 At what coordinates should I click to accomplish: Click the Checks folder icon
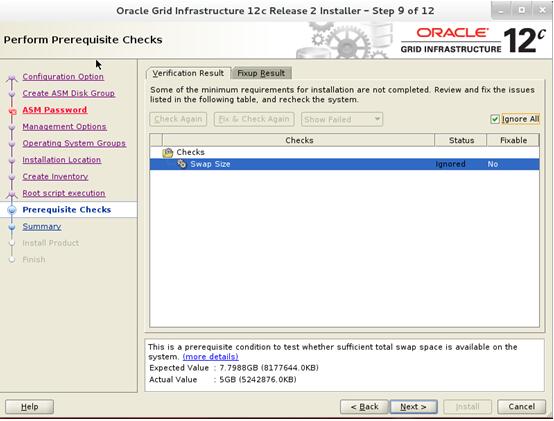pos(167,153)
